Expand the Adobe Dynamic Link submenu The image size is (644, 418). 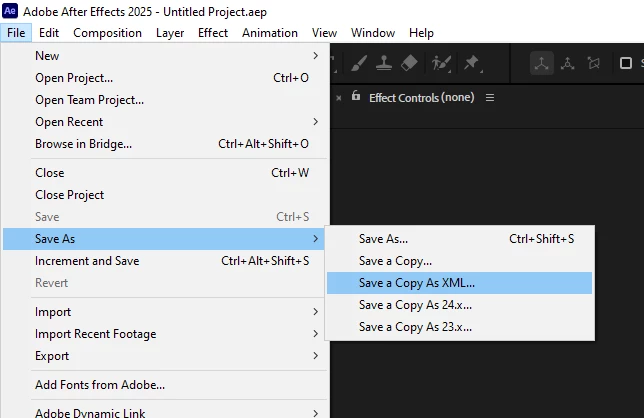point(163,412)
